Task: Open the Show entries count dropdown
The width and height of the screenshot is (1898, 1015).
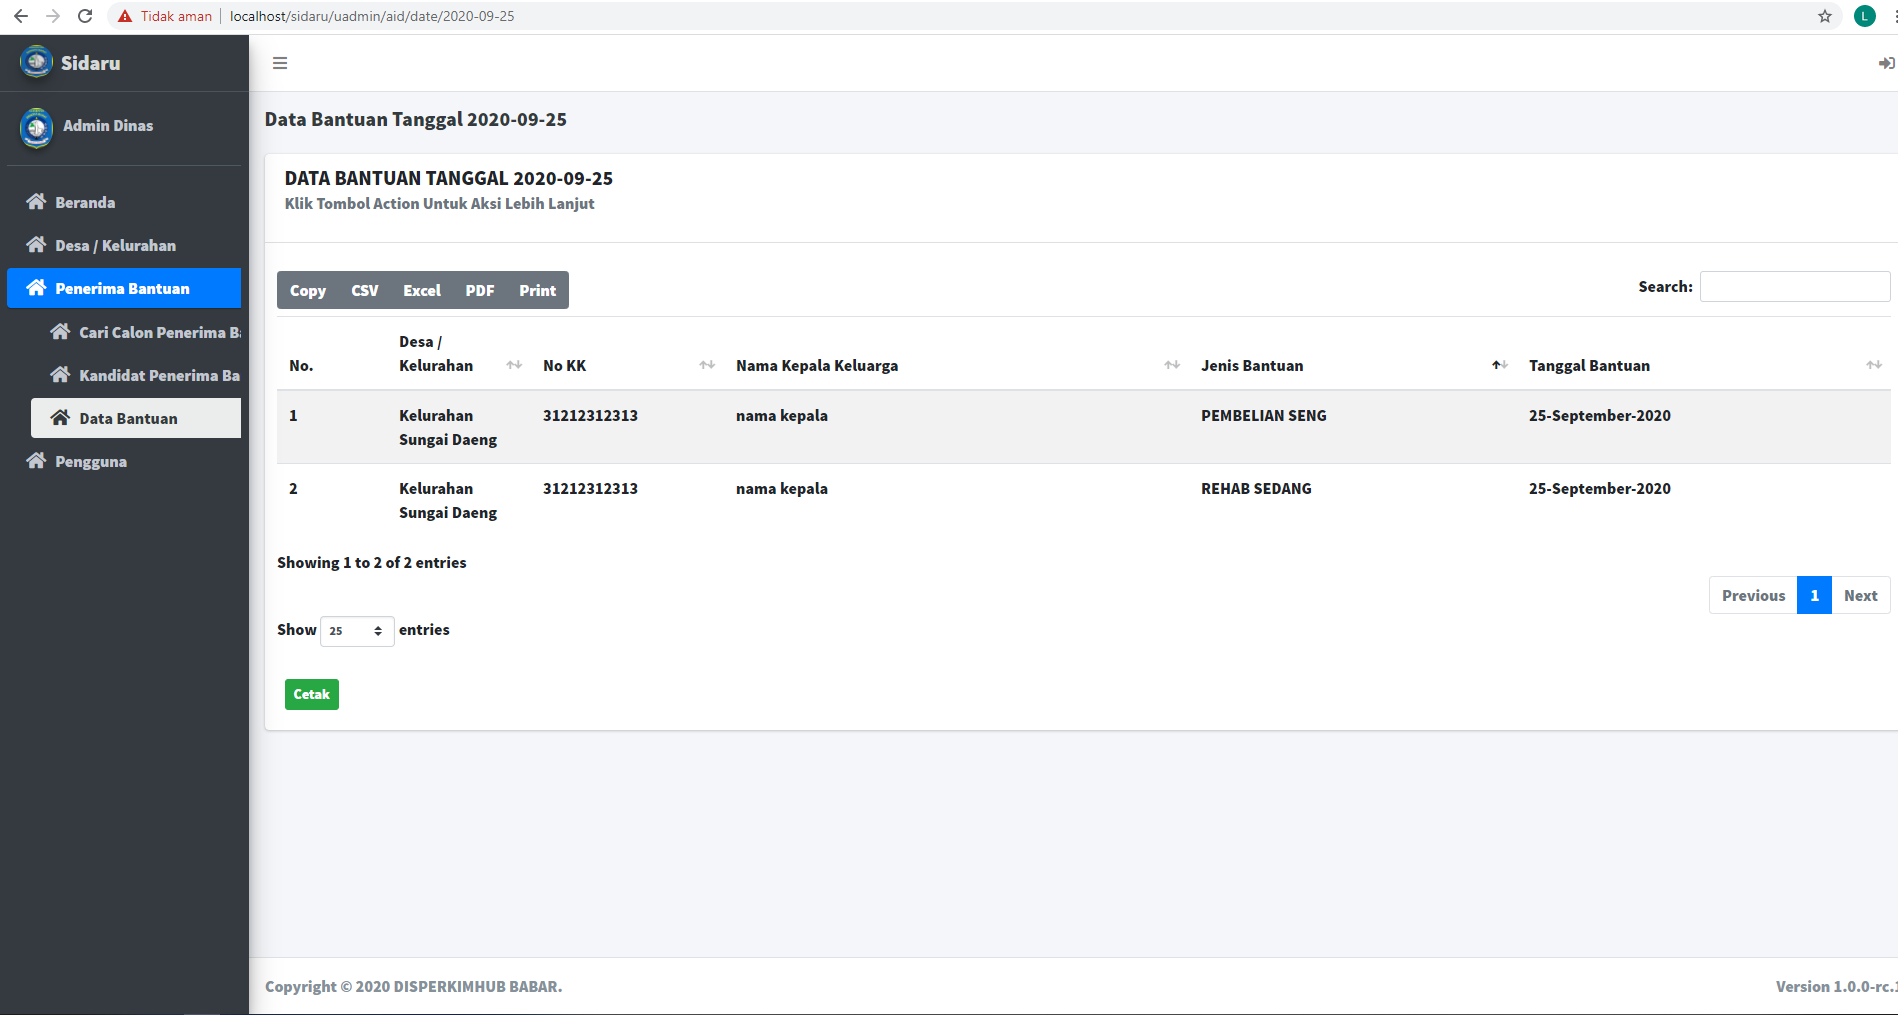Action: pos(357,631)
